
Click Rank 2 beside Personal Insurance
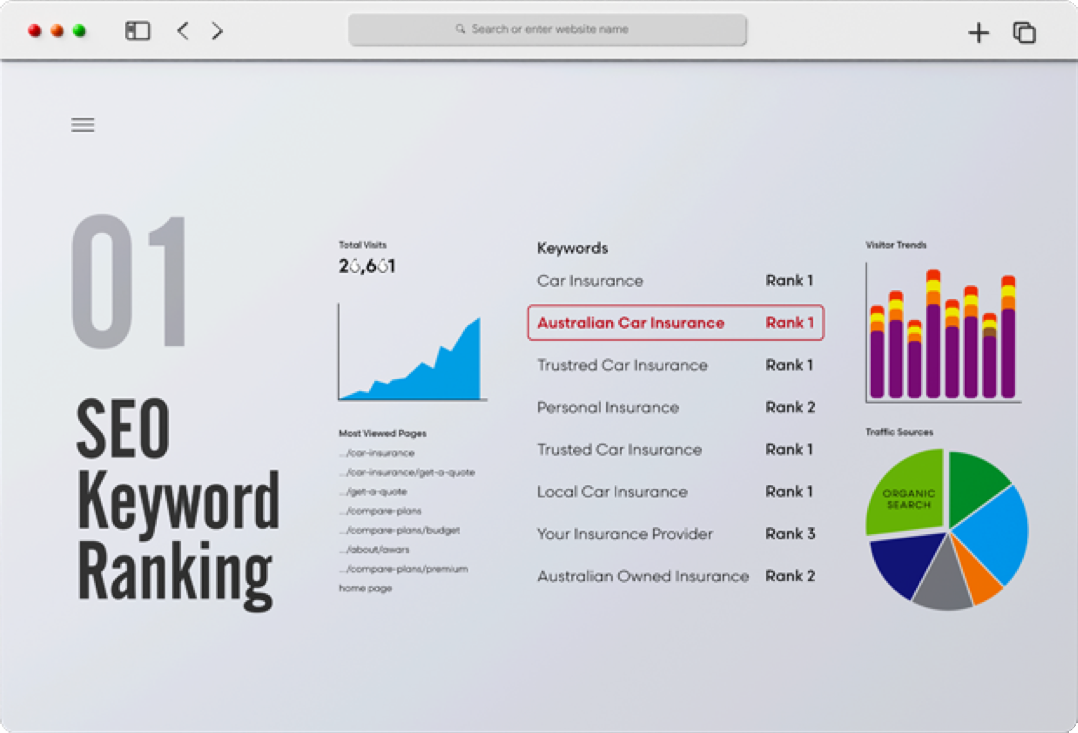pos(790,407)
